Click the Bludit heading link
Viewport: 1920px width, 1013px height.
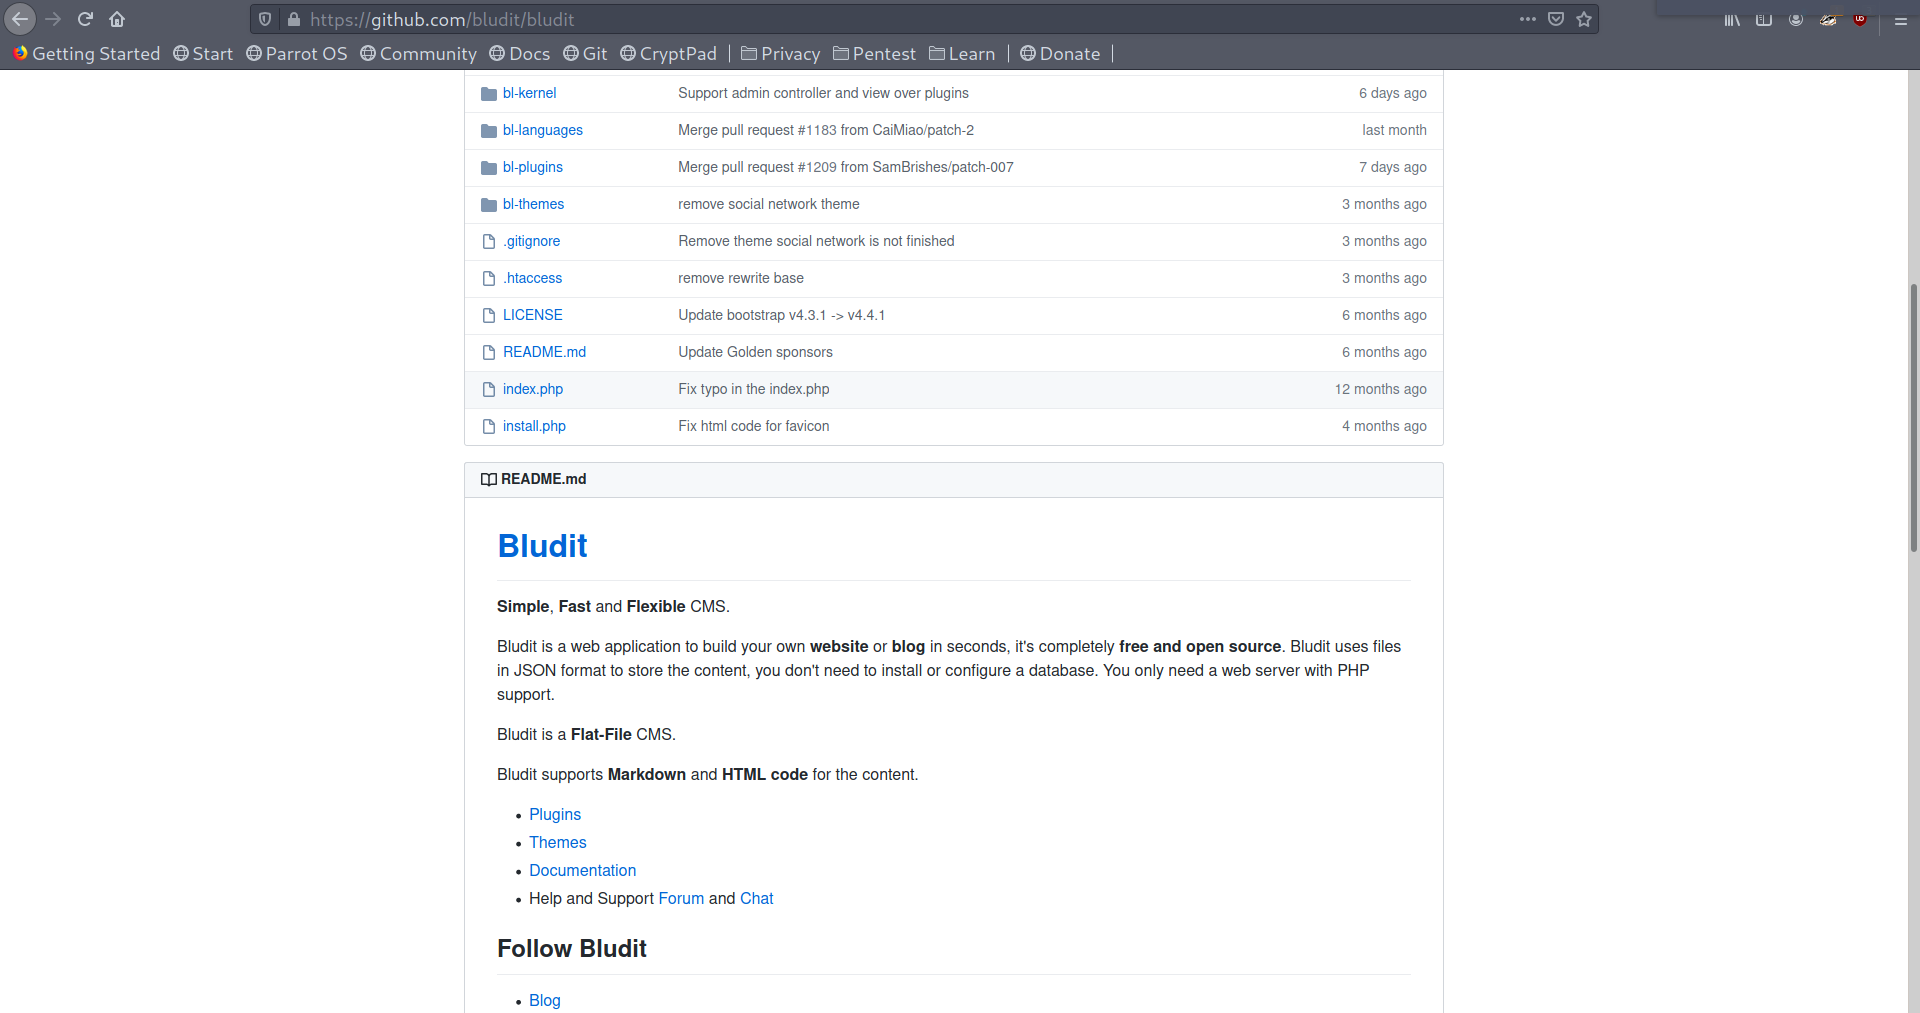[x=542, y=546]
